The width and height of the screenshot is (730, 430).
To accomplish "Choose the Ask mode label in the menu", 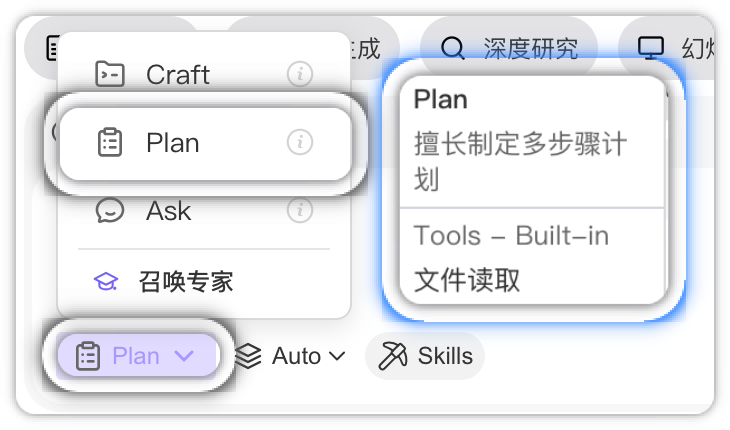I will coord(168,211).
